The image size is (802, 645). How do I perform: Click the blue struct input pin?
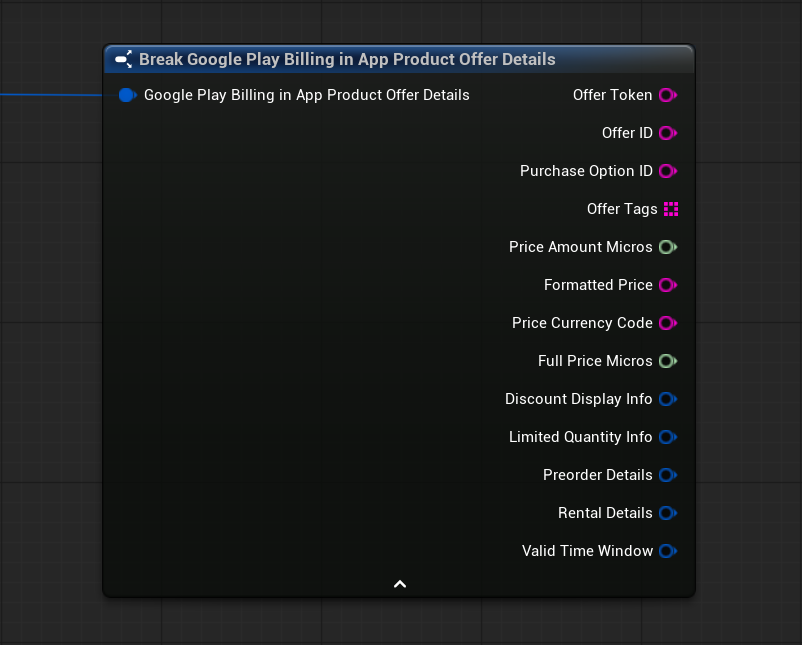[x=127, y=95]
